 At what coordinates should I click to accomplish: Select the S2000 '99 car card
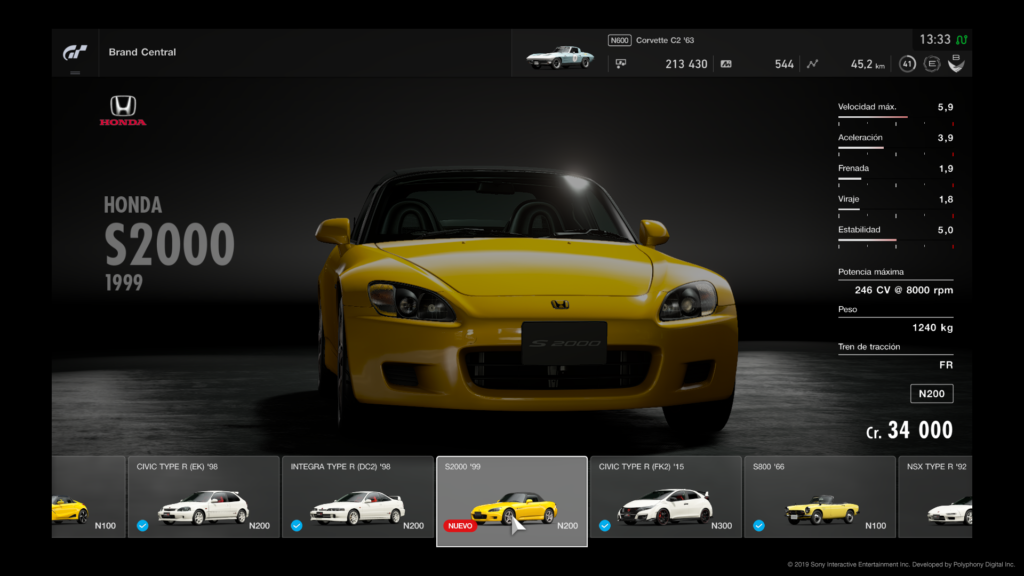[512, 501]
